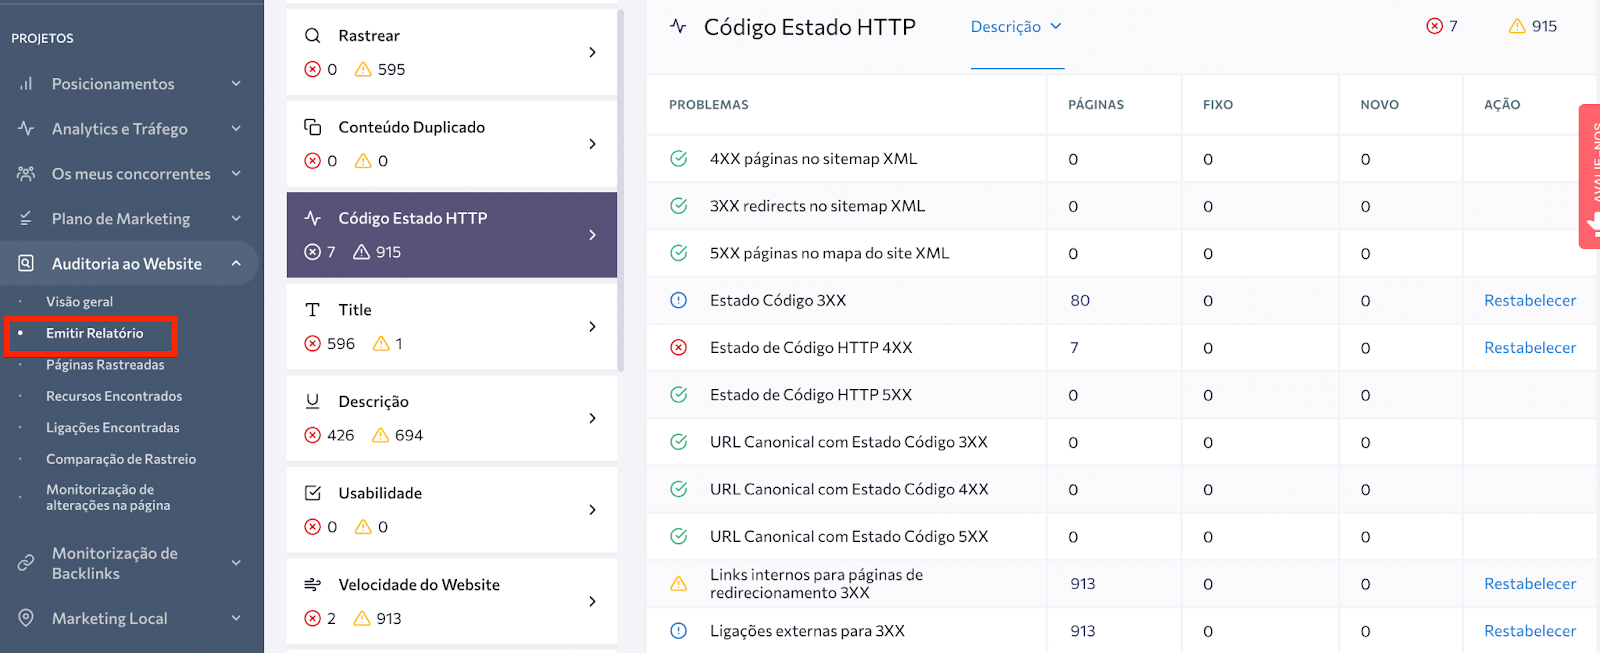Click the Auditoria ao Website magnifier icon

coord(26,264)
